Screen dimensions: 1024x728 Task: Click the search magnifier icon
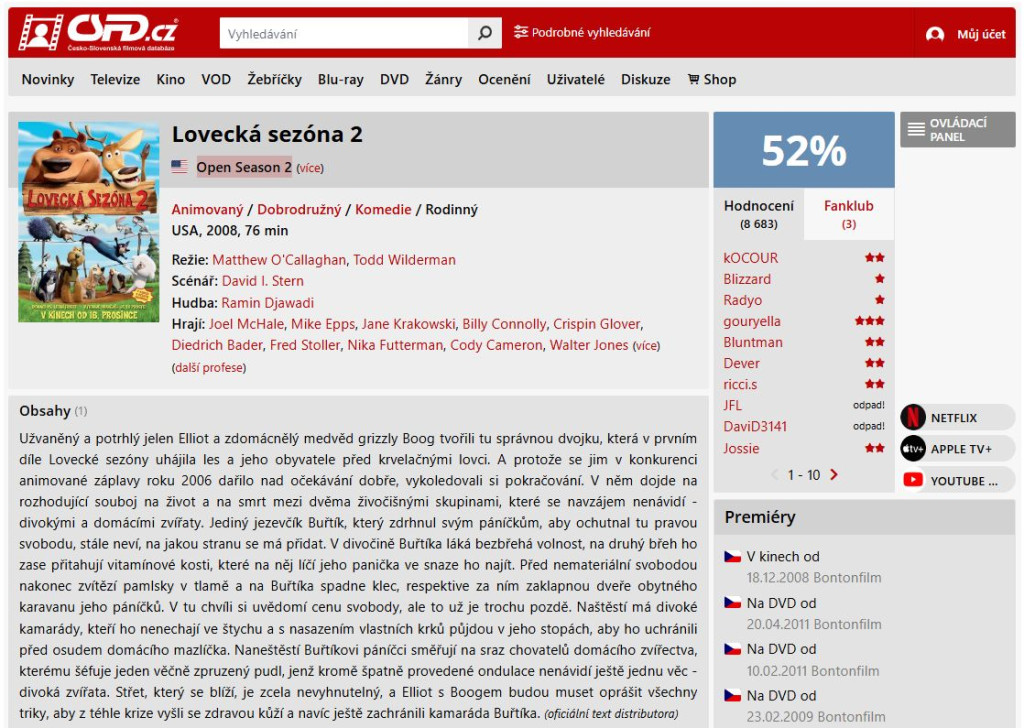click(485, 33)
